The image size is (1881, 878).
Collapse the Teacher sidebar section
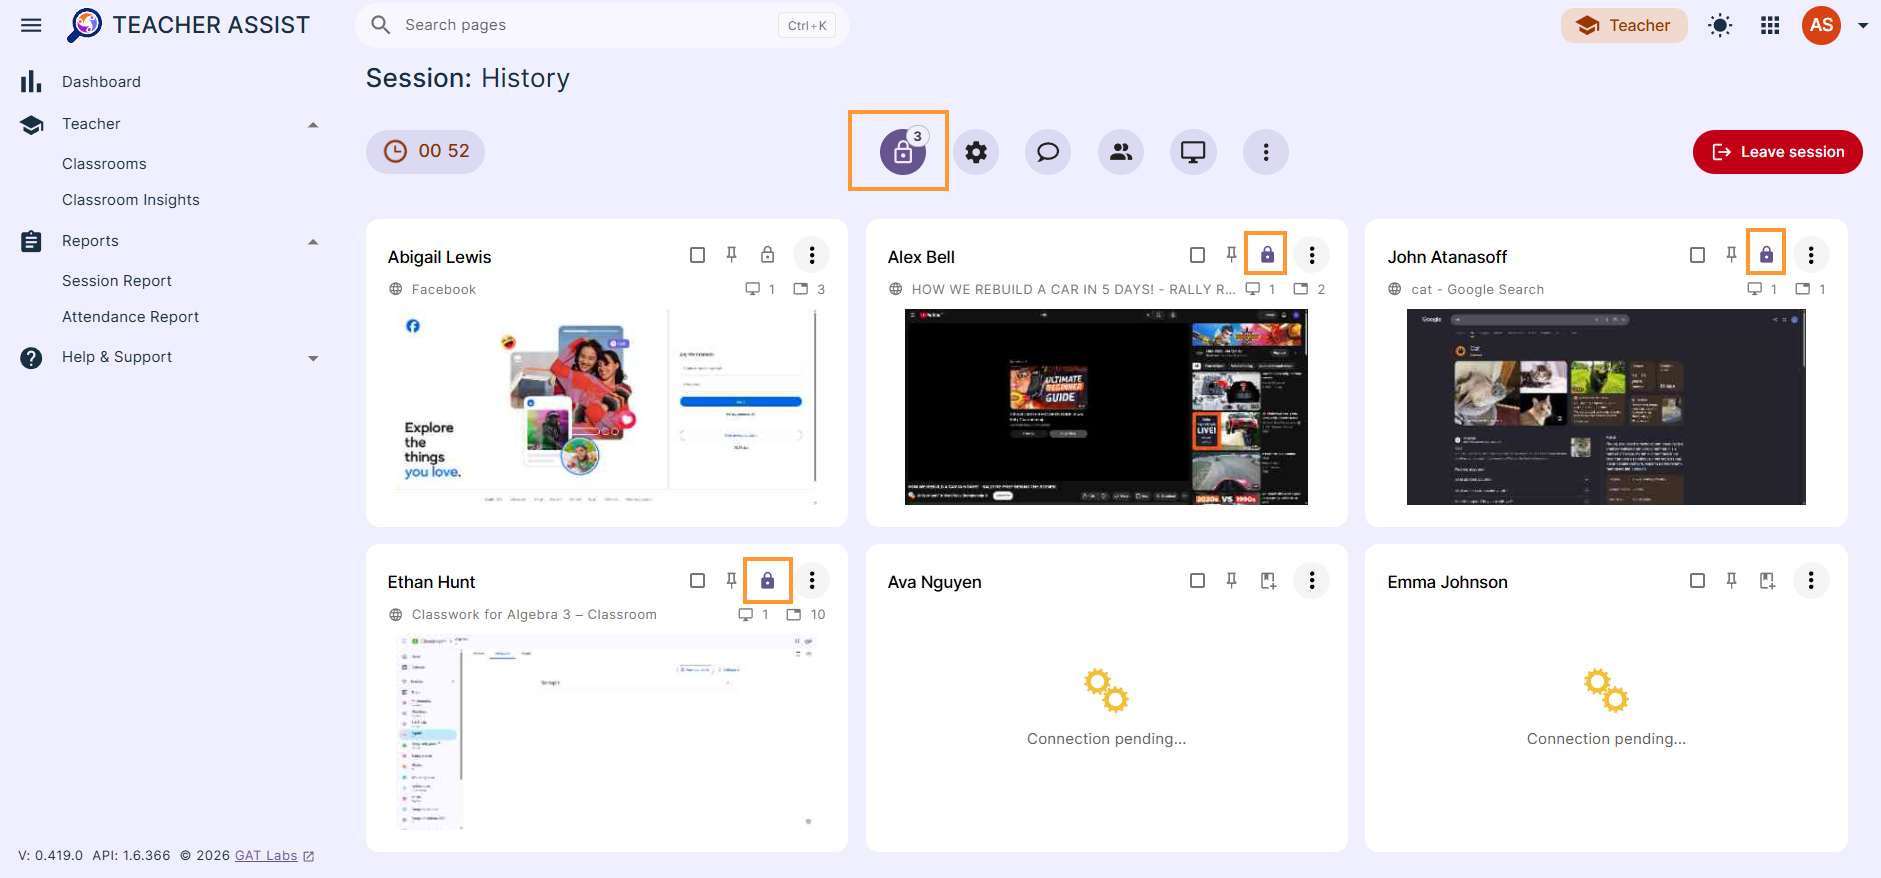[312, 124]
